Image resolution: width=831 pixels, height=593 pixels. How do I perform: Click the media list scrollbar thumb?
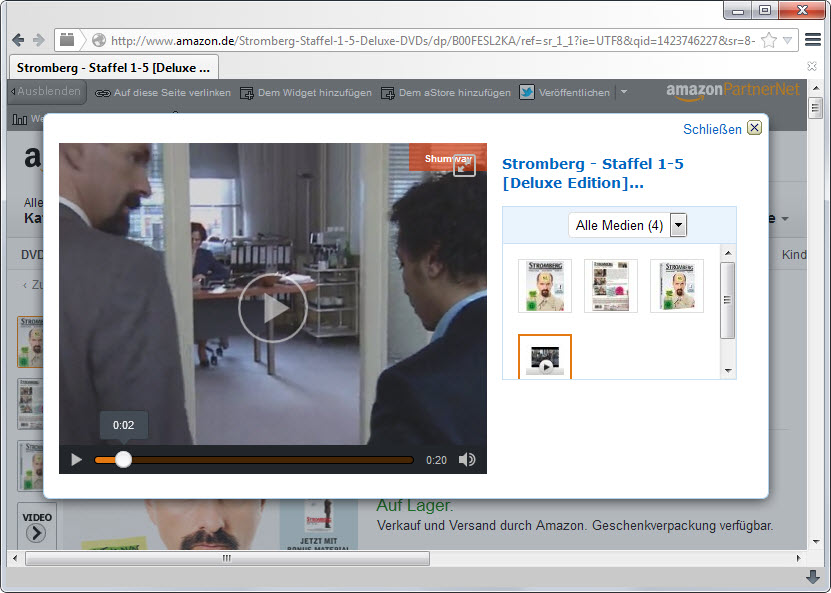[728, 300]
